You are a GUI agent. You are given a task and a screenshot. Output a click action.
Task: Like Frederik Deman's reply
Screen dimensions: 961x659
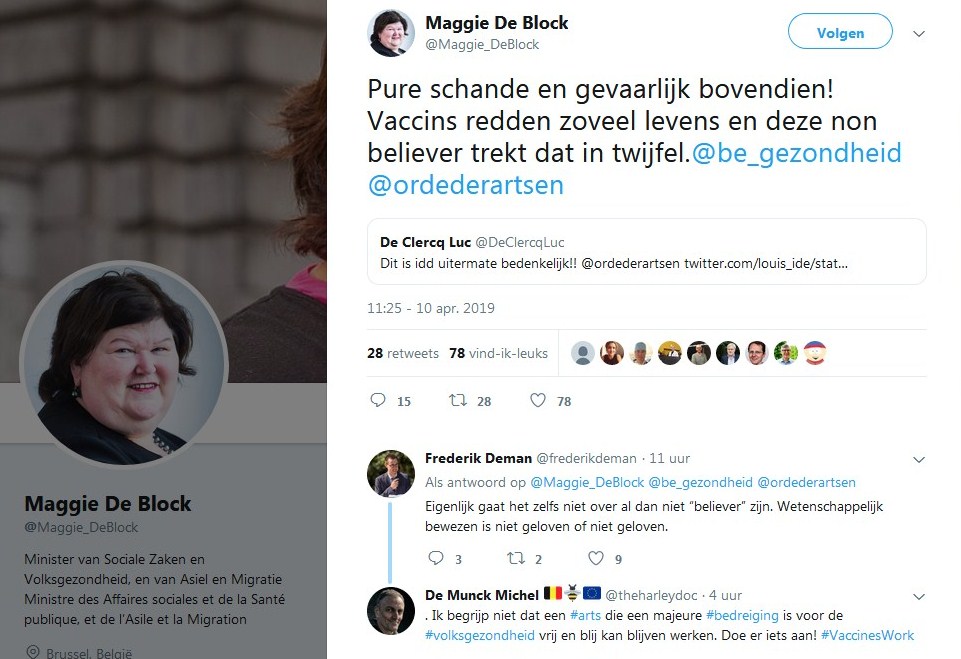[596, 558]
